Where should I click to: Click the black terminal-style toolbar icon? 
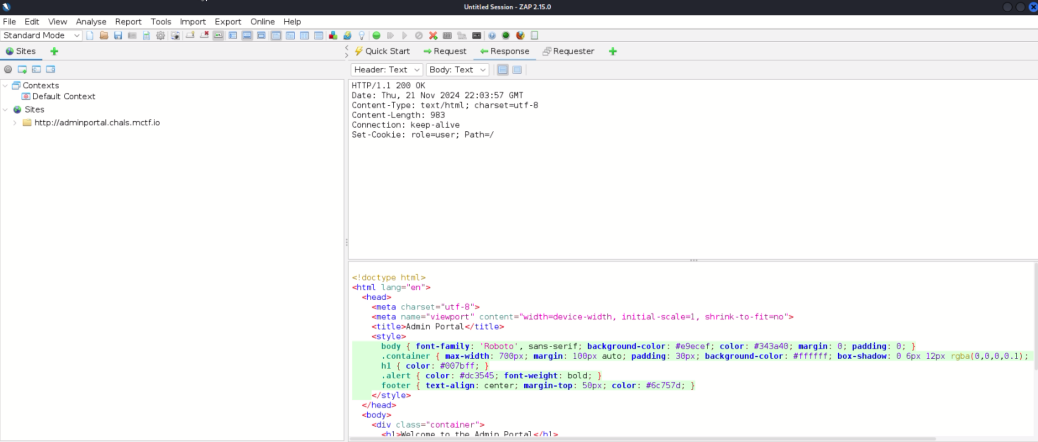point(477,36)
